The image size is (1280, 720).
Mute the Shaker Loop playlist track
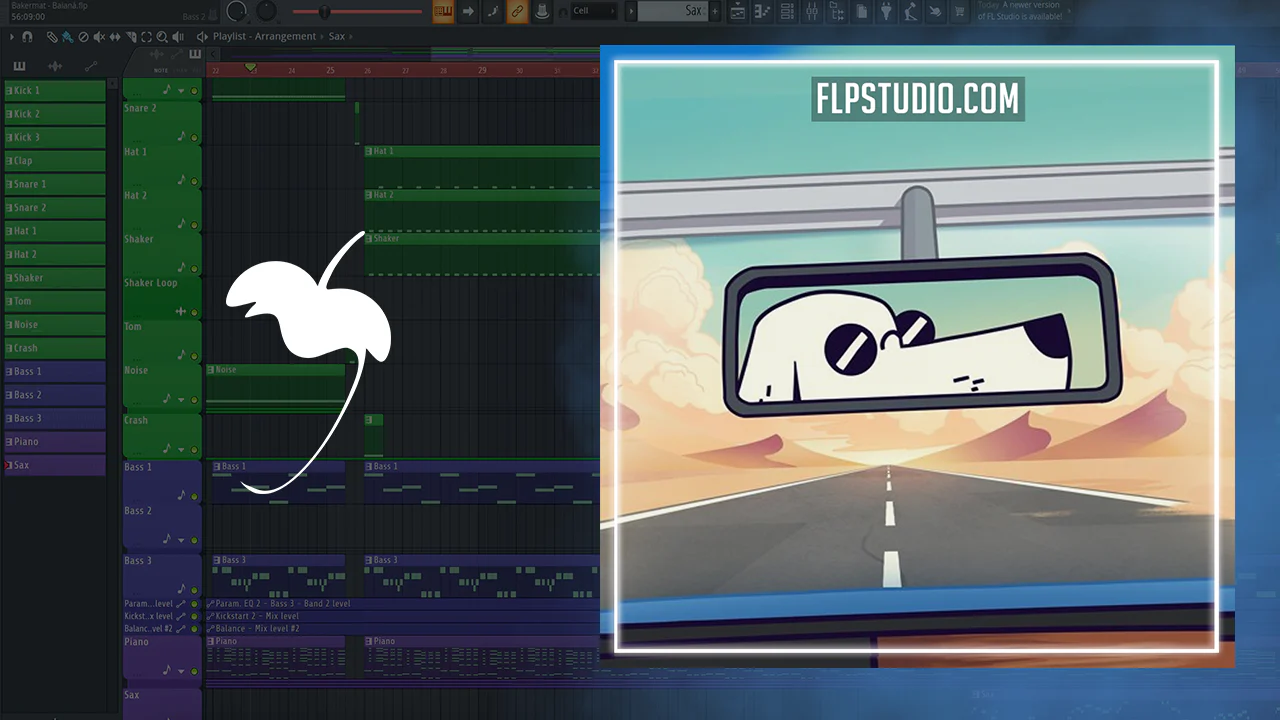point(194,311)
